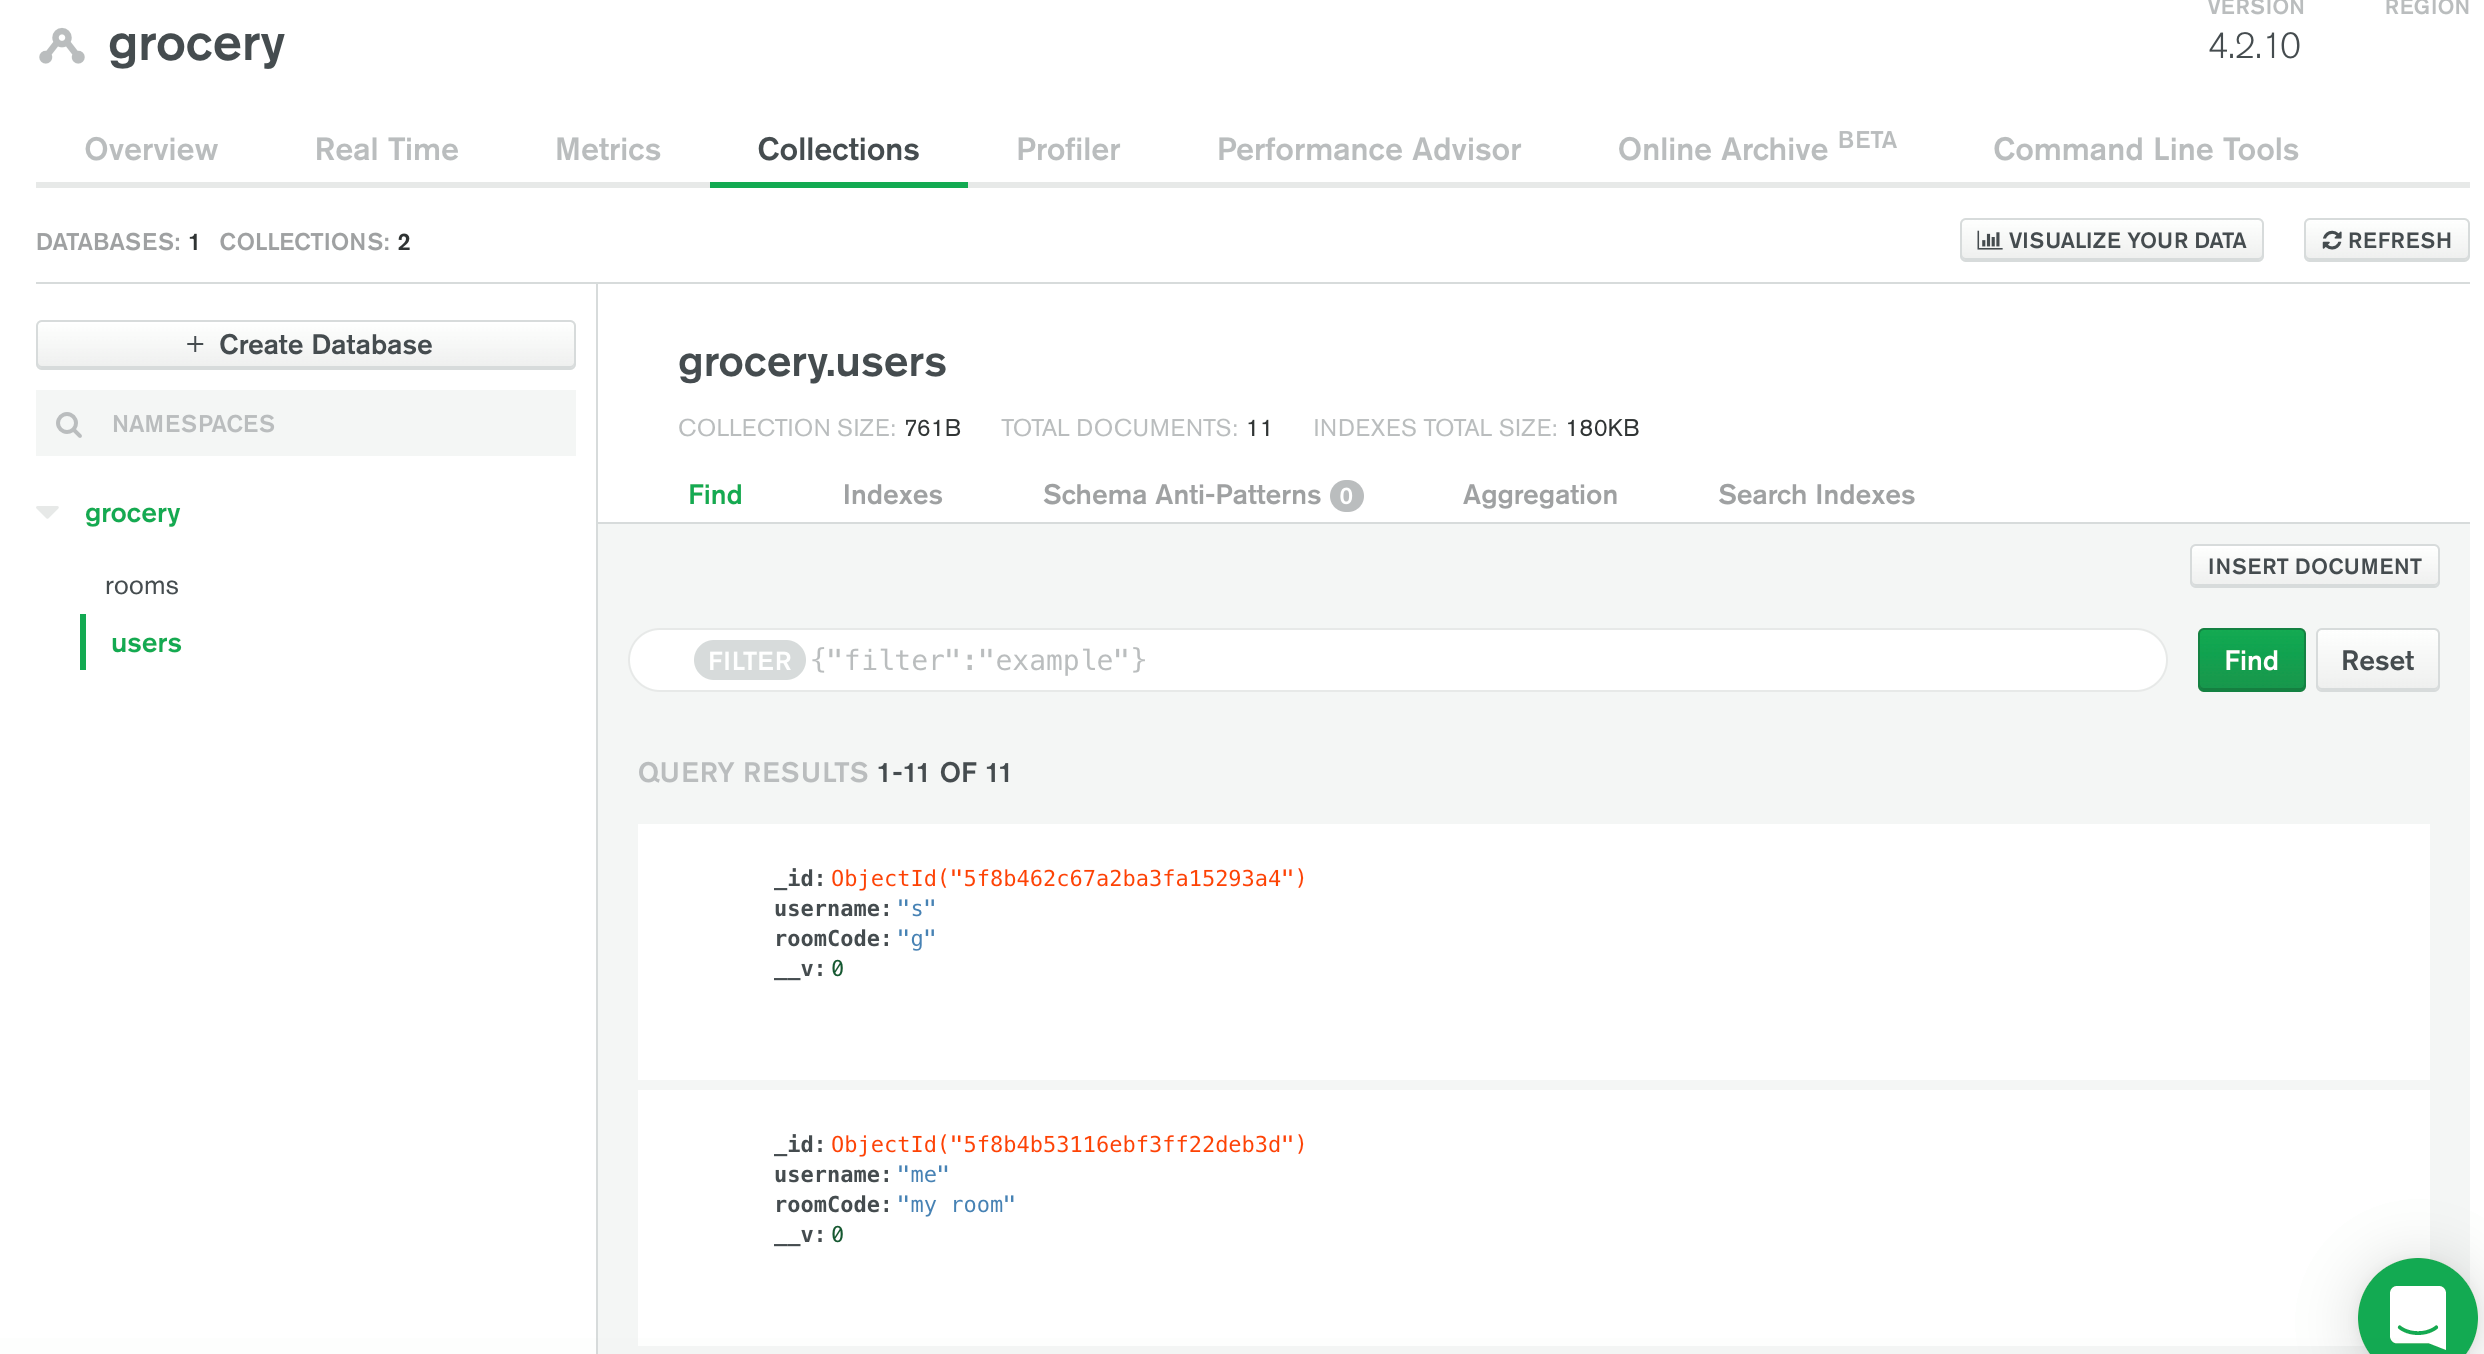2484x1354 pixels.
Task: Click Insert Document
Action: pos(2314,567)
